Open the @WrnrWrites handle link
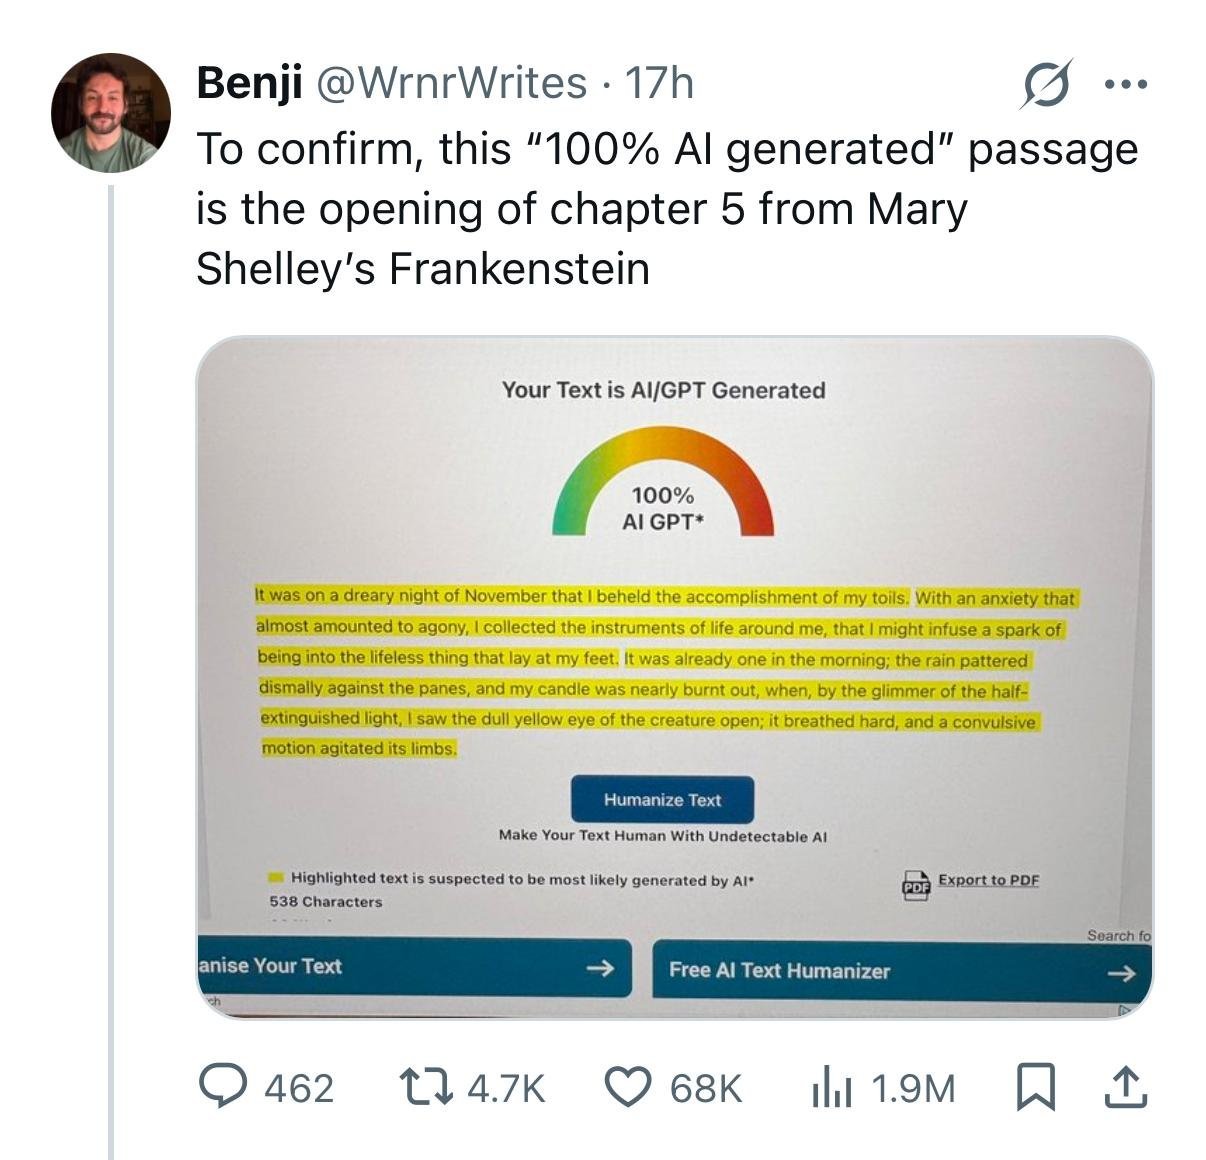The width and height of the screenshot is (1206, 1160). click(x=451, y=83)
